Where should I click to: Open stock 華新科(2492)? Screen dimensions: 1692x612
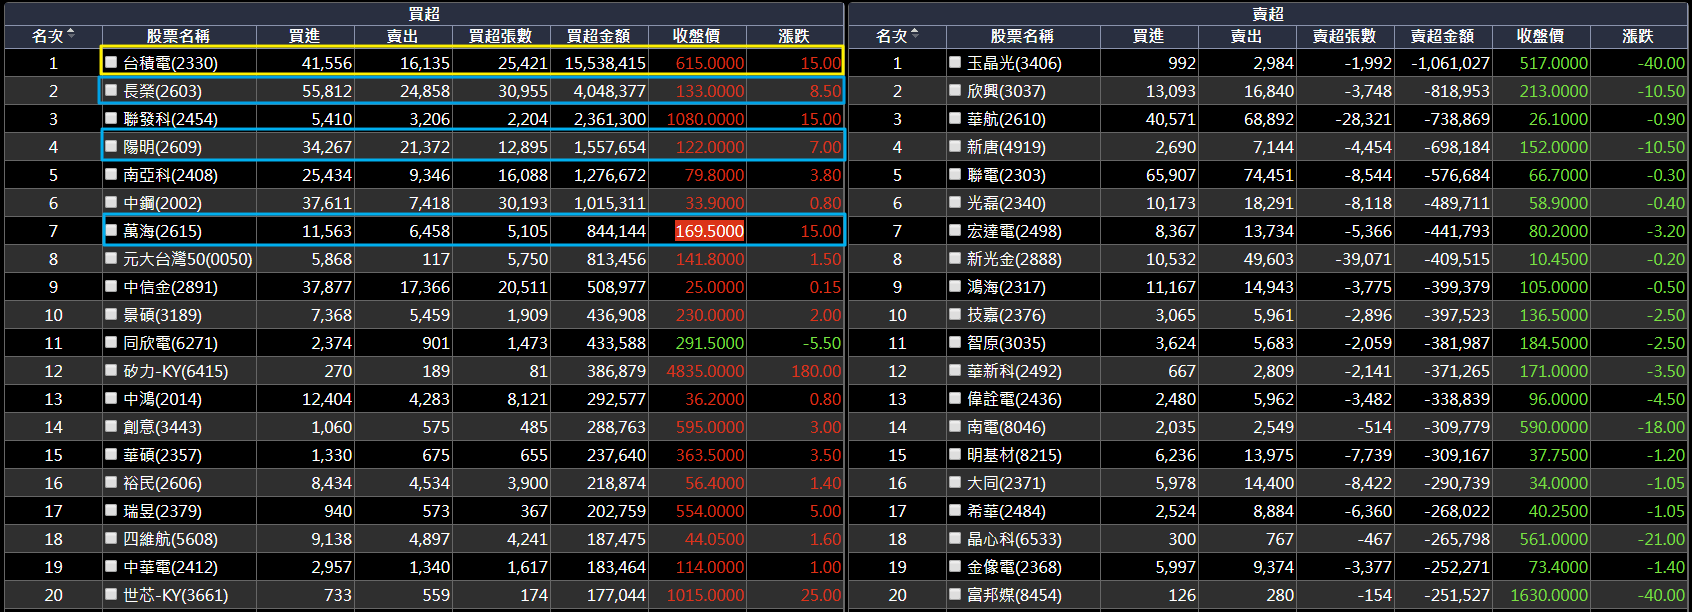1014,370
